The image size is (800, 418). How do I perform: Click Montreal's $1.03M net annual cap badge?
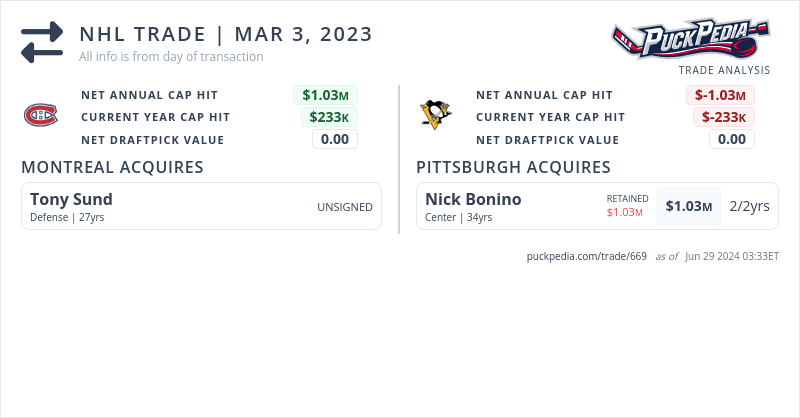[x=325, y=95]
